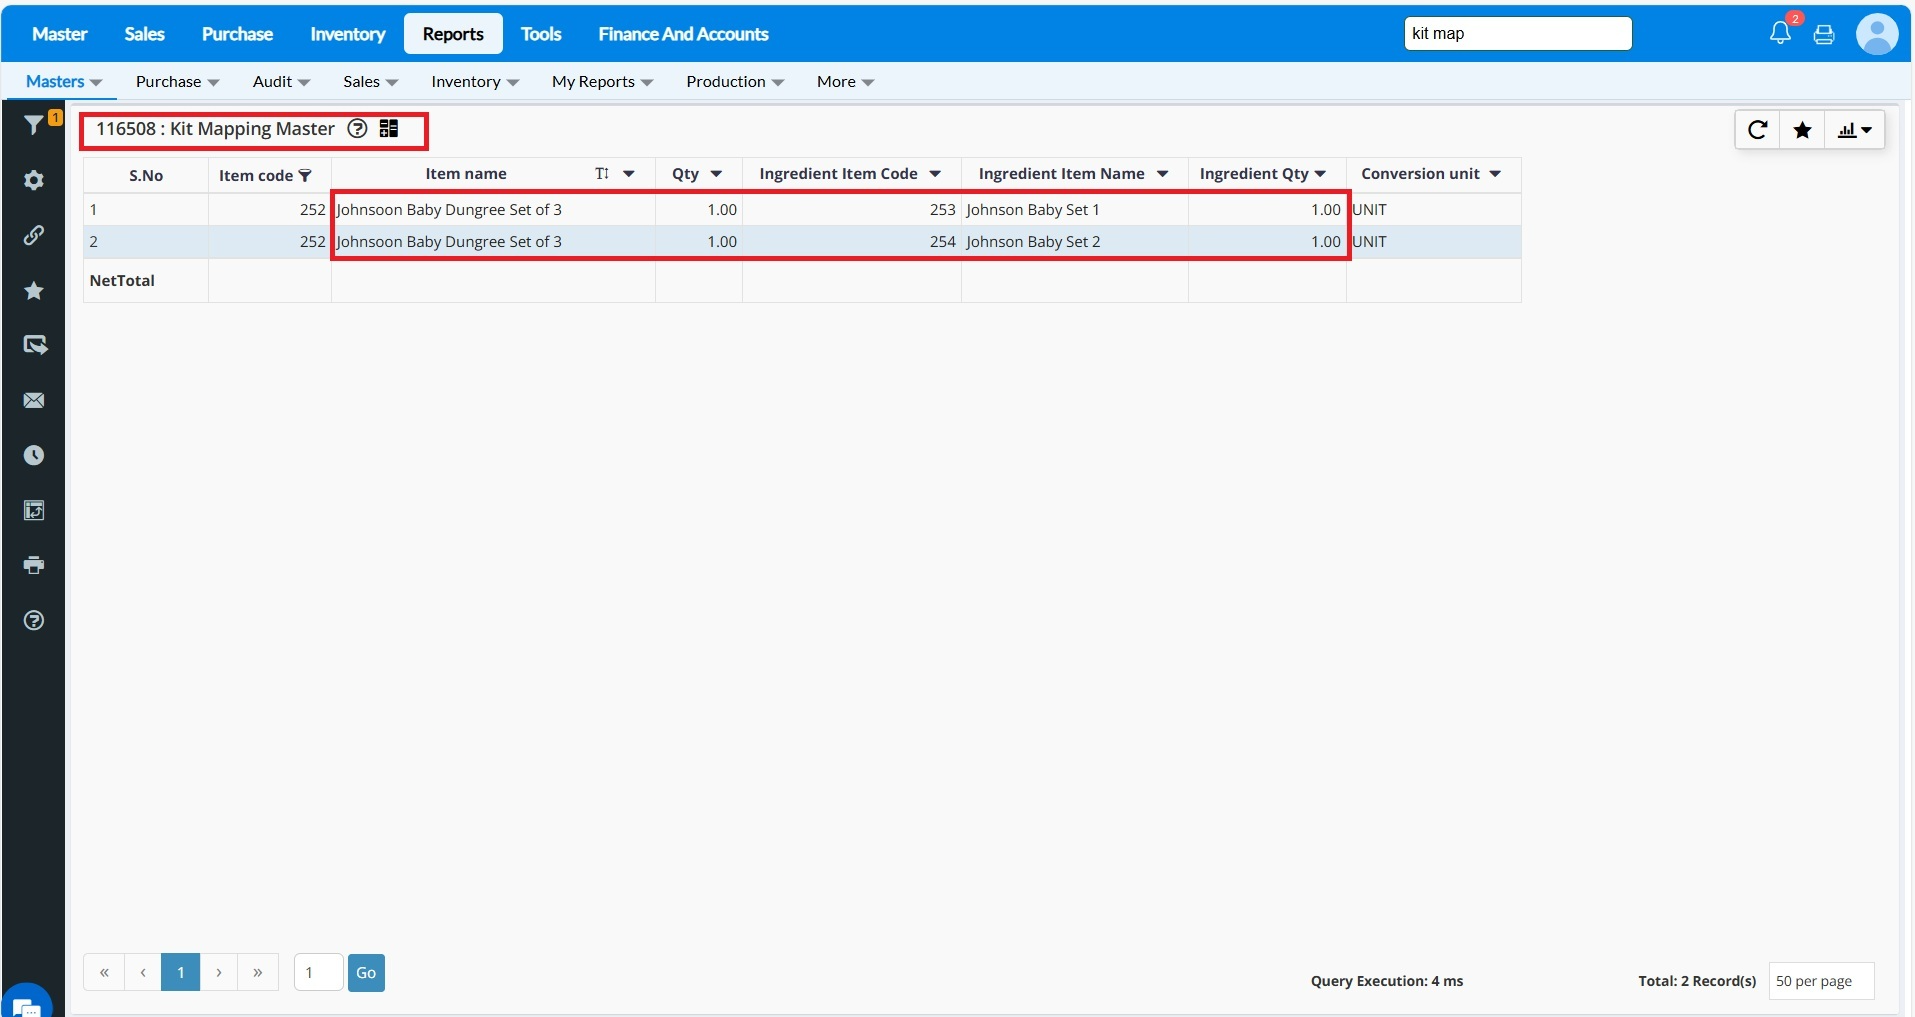The width and height of the screenshot is (1915, 1017).
Task: Open the Inventory top menu
Action: 348,34
